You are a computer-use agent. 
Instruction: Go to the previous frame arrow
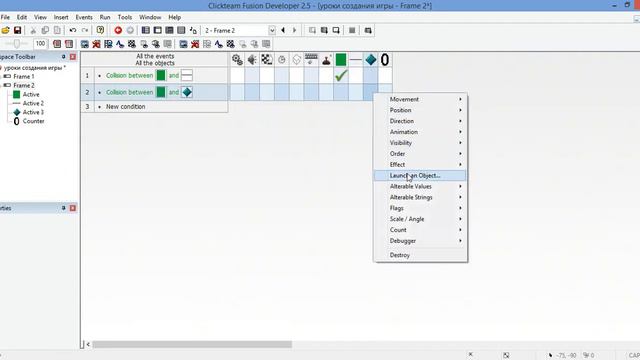click(283, 30)
